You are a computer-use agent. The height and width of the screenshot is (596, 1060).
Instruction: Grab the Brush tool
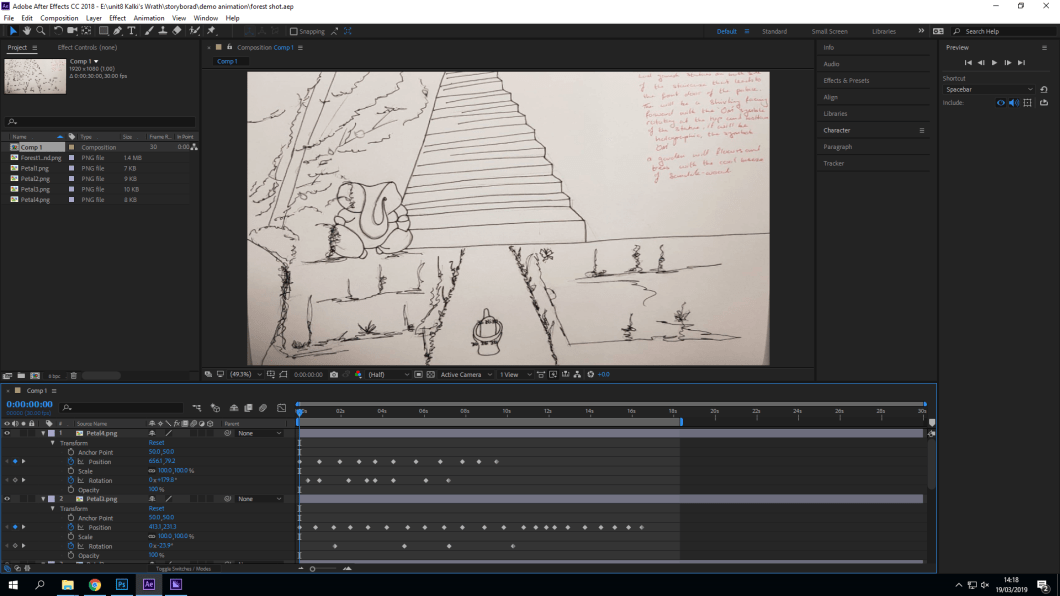click(147, 31)
